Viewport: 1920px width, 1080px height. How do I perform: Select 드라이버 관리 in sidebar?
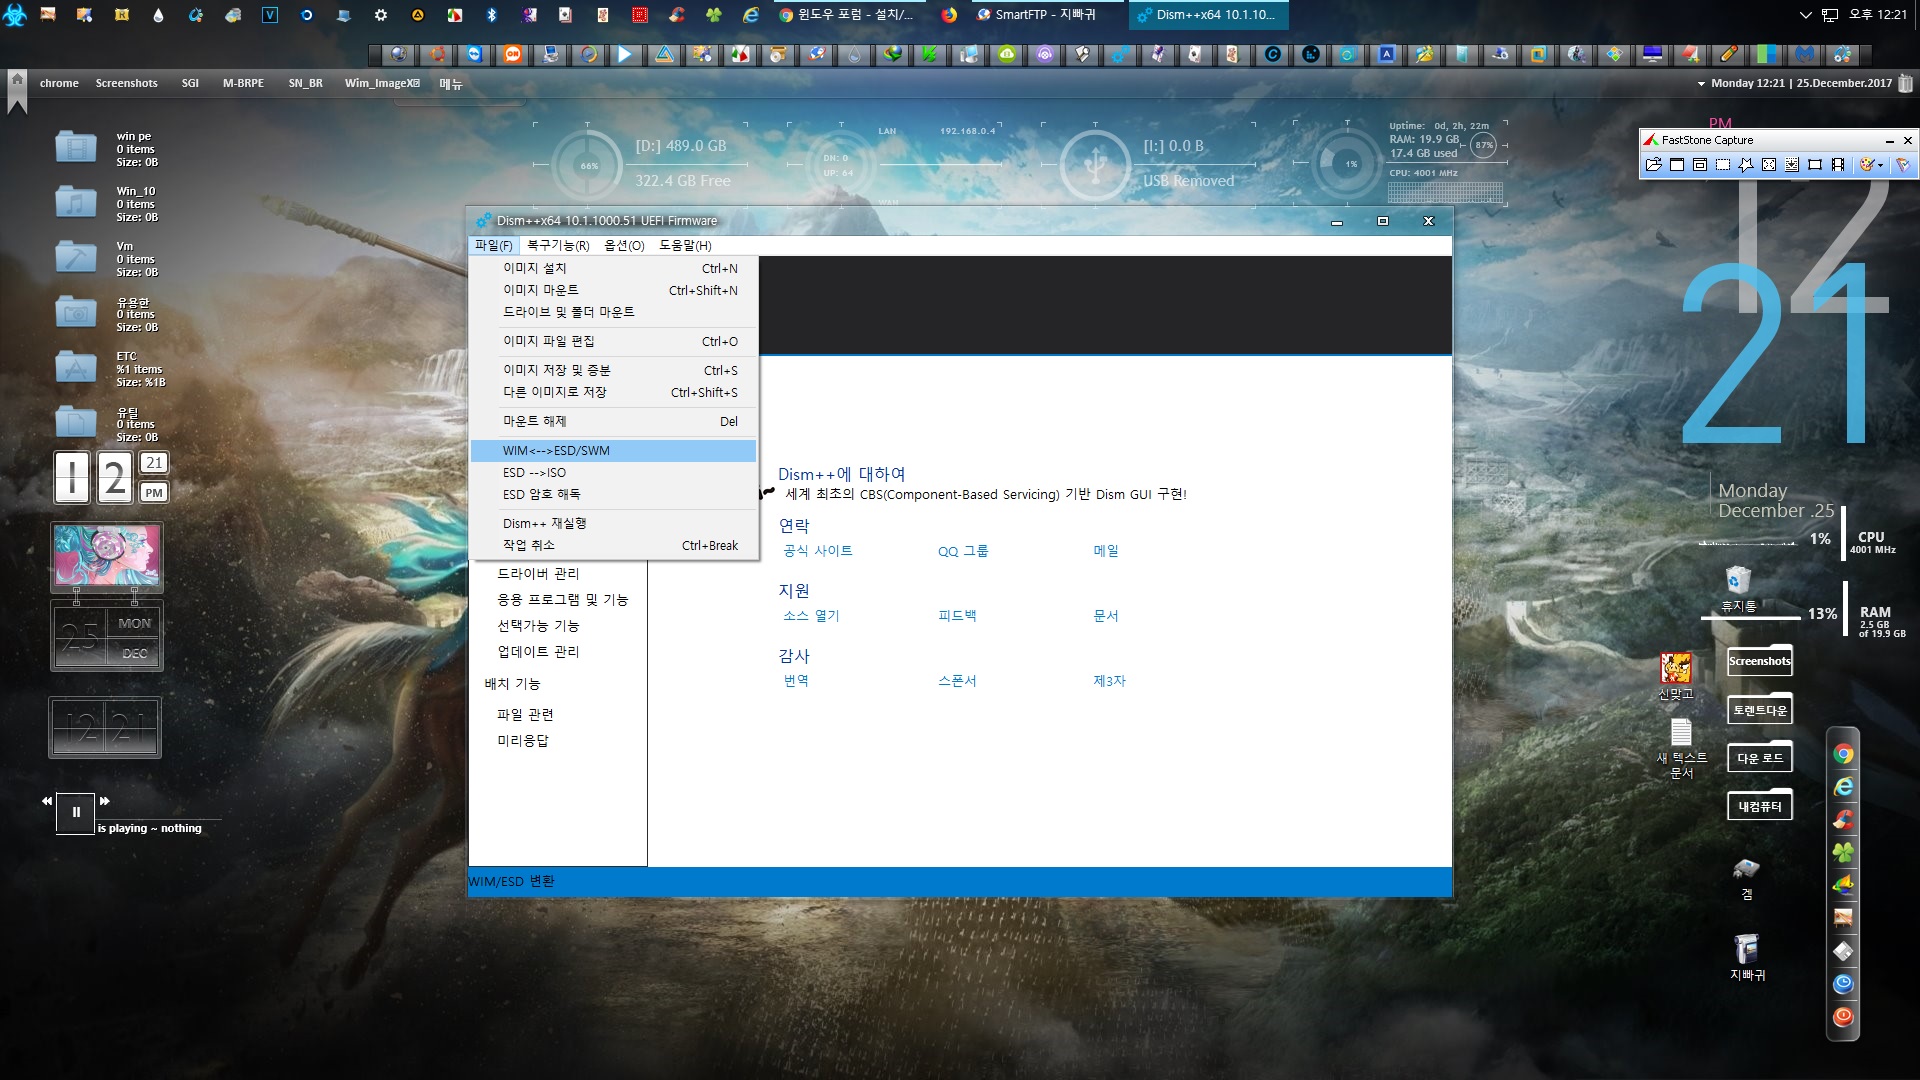[x=538, y=574]
